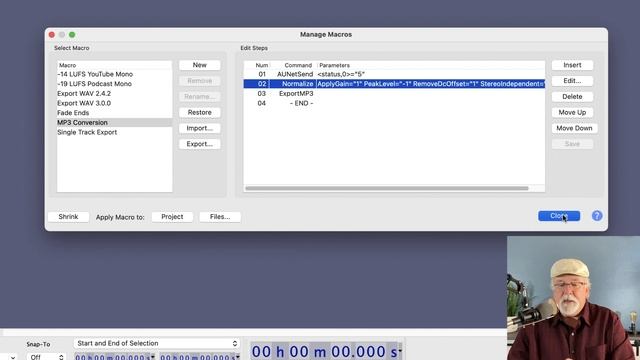
Task: Delete the selected step
Action: coord(572,97)
